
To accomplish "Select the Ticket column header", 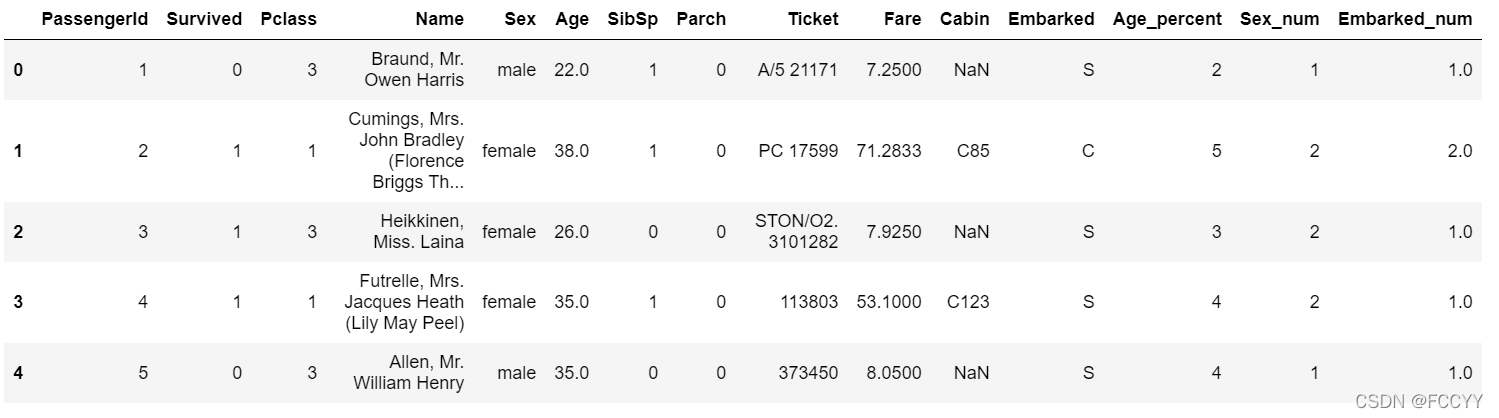I will pos(812,19).
